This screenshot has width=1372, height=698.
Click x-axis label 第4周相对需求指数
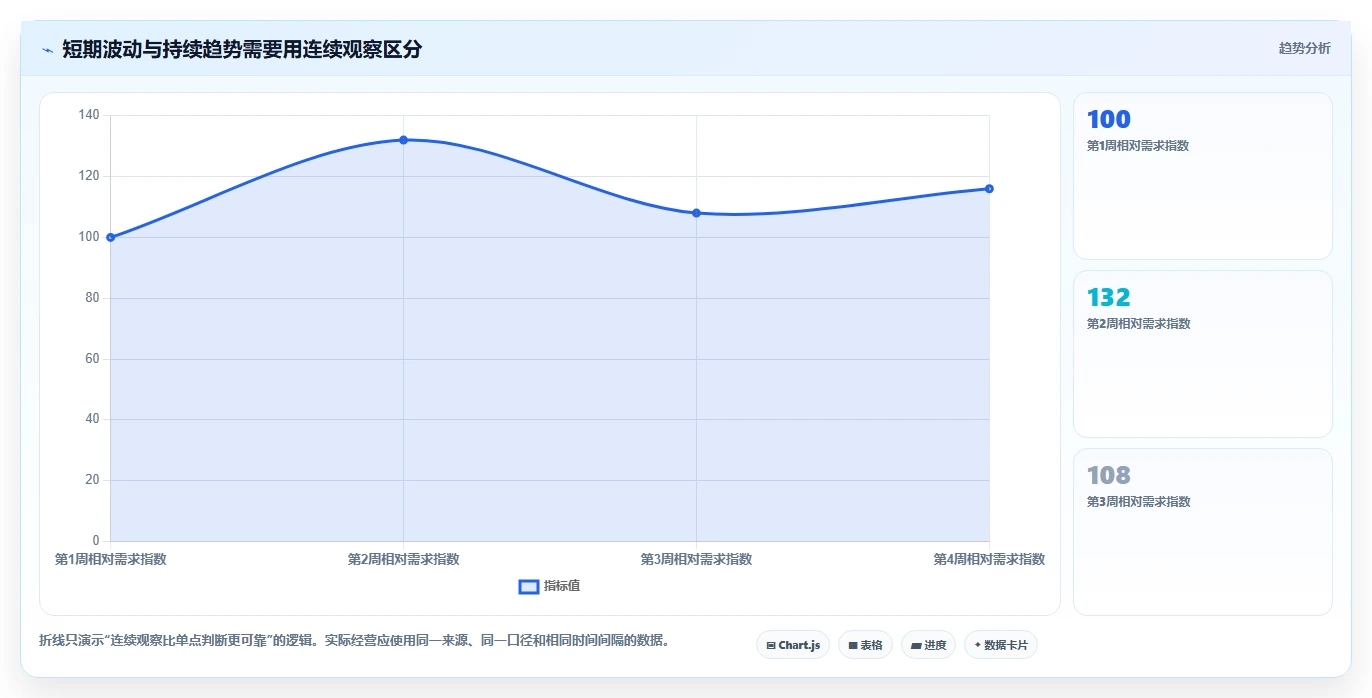989,559
